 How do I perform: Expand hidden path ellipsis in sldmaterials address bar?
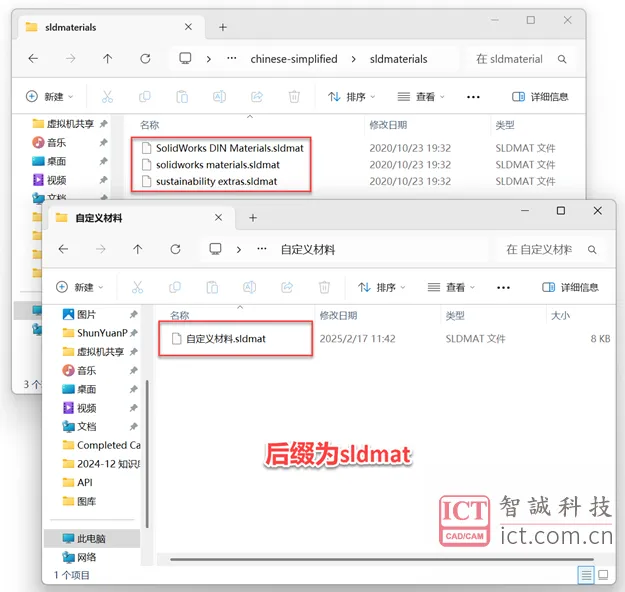coord(232,59)
